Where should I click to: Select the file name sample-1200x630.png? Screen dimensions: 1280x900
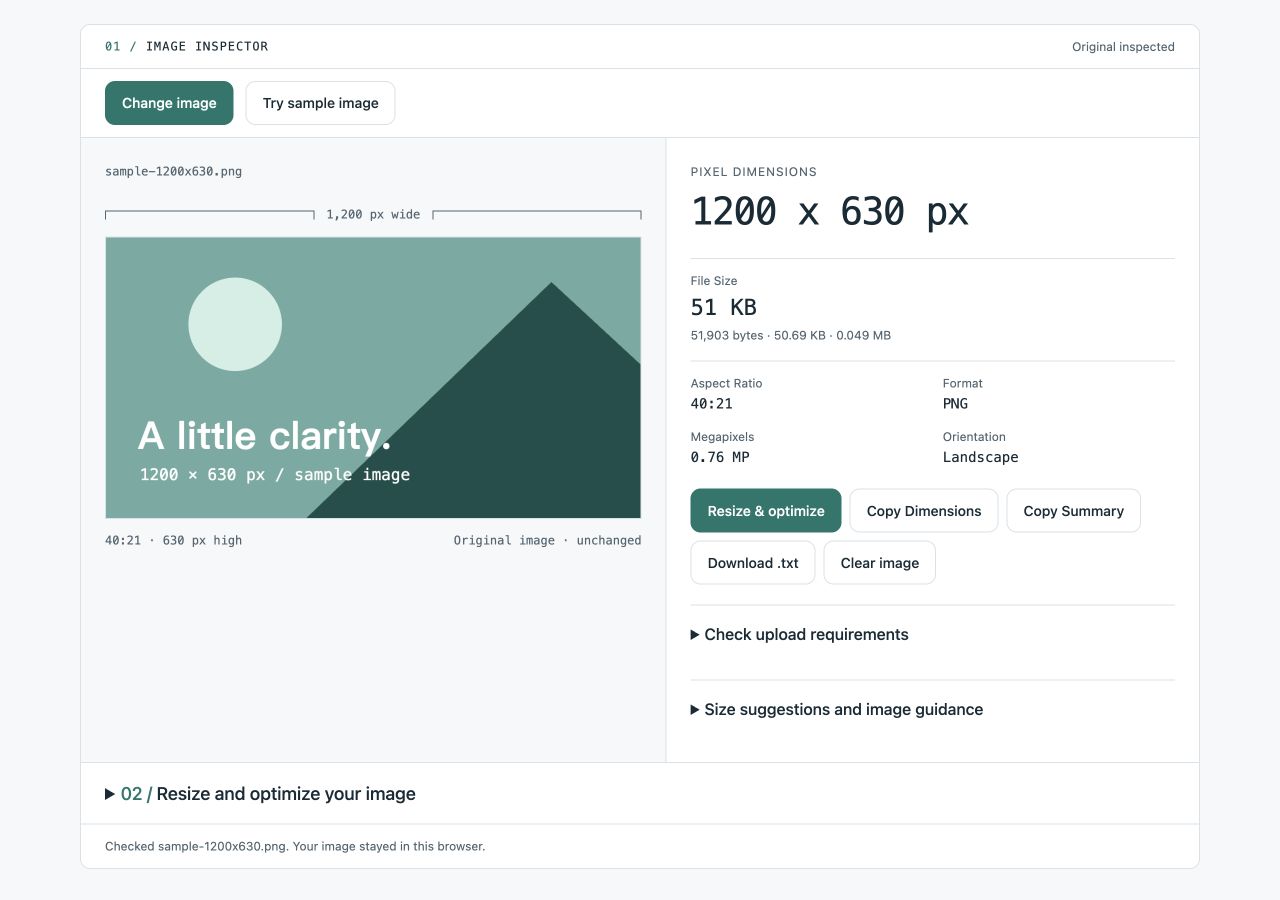click(174, 171)
